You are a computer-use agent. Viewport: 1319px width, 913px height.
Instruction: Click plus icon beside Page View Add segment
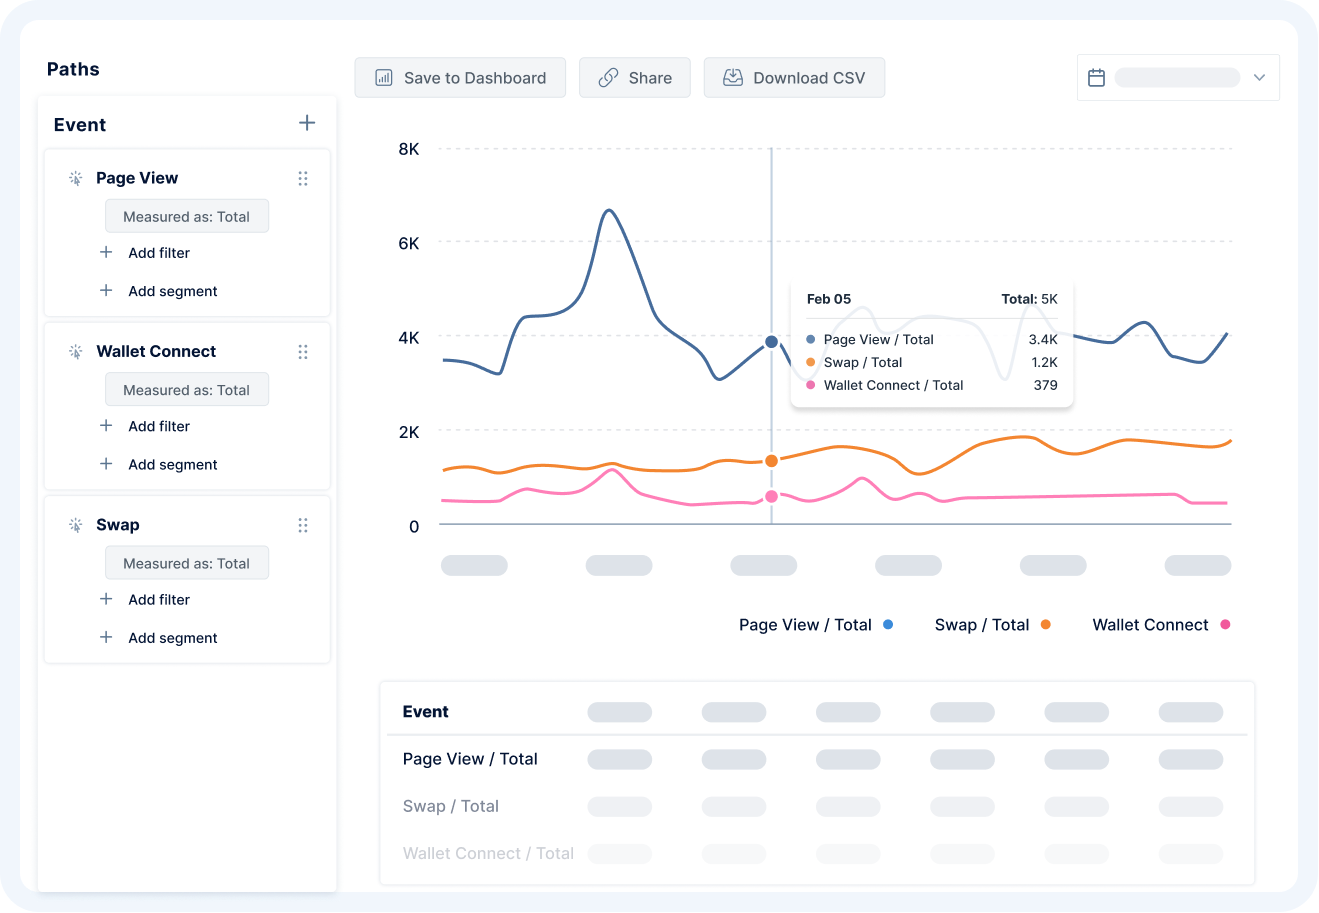point(106,290)
